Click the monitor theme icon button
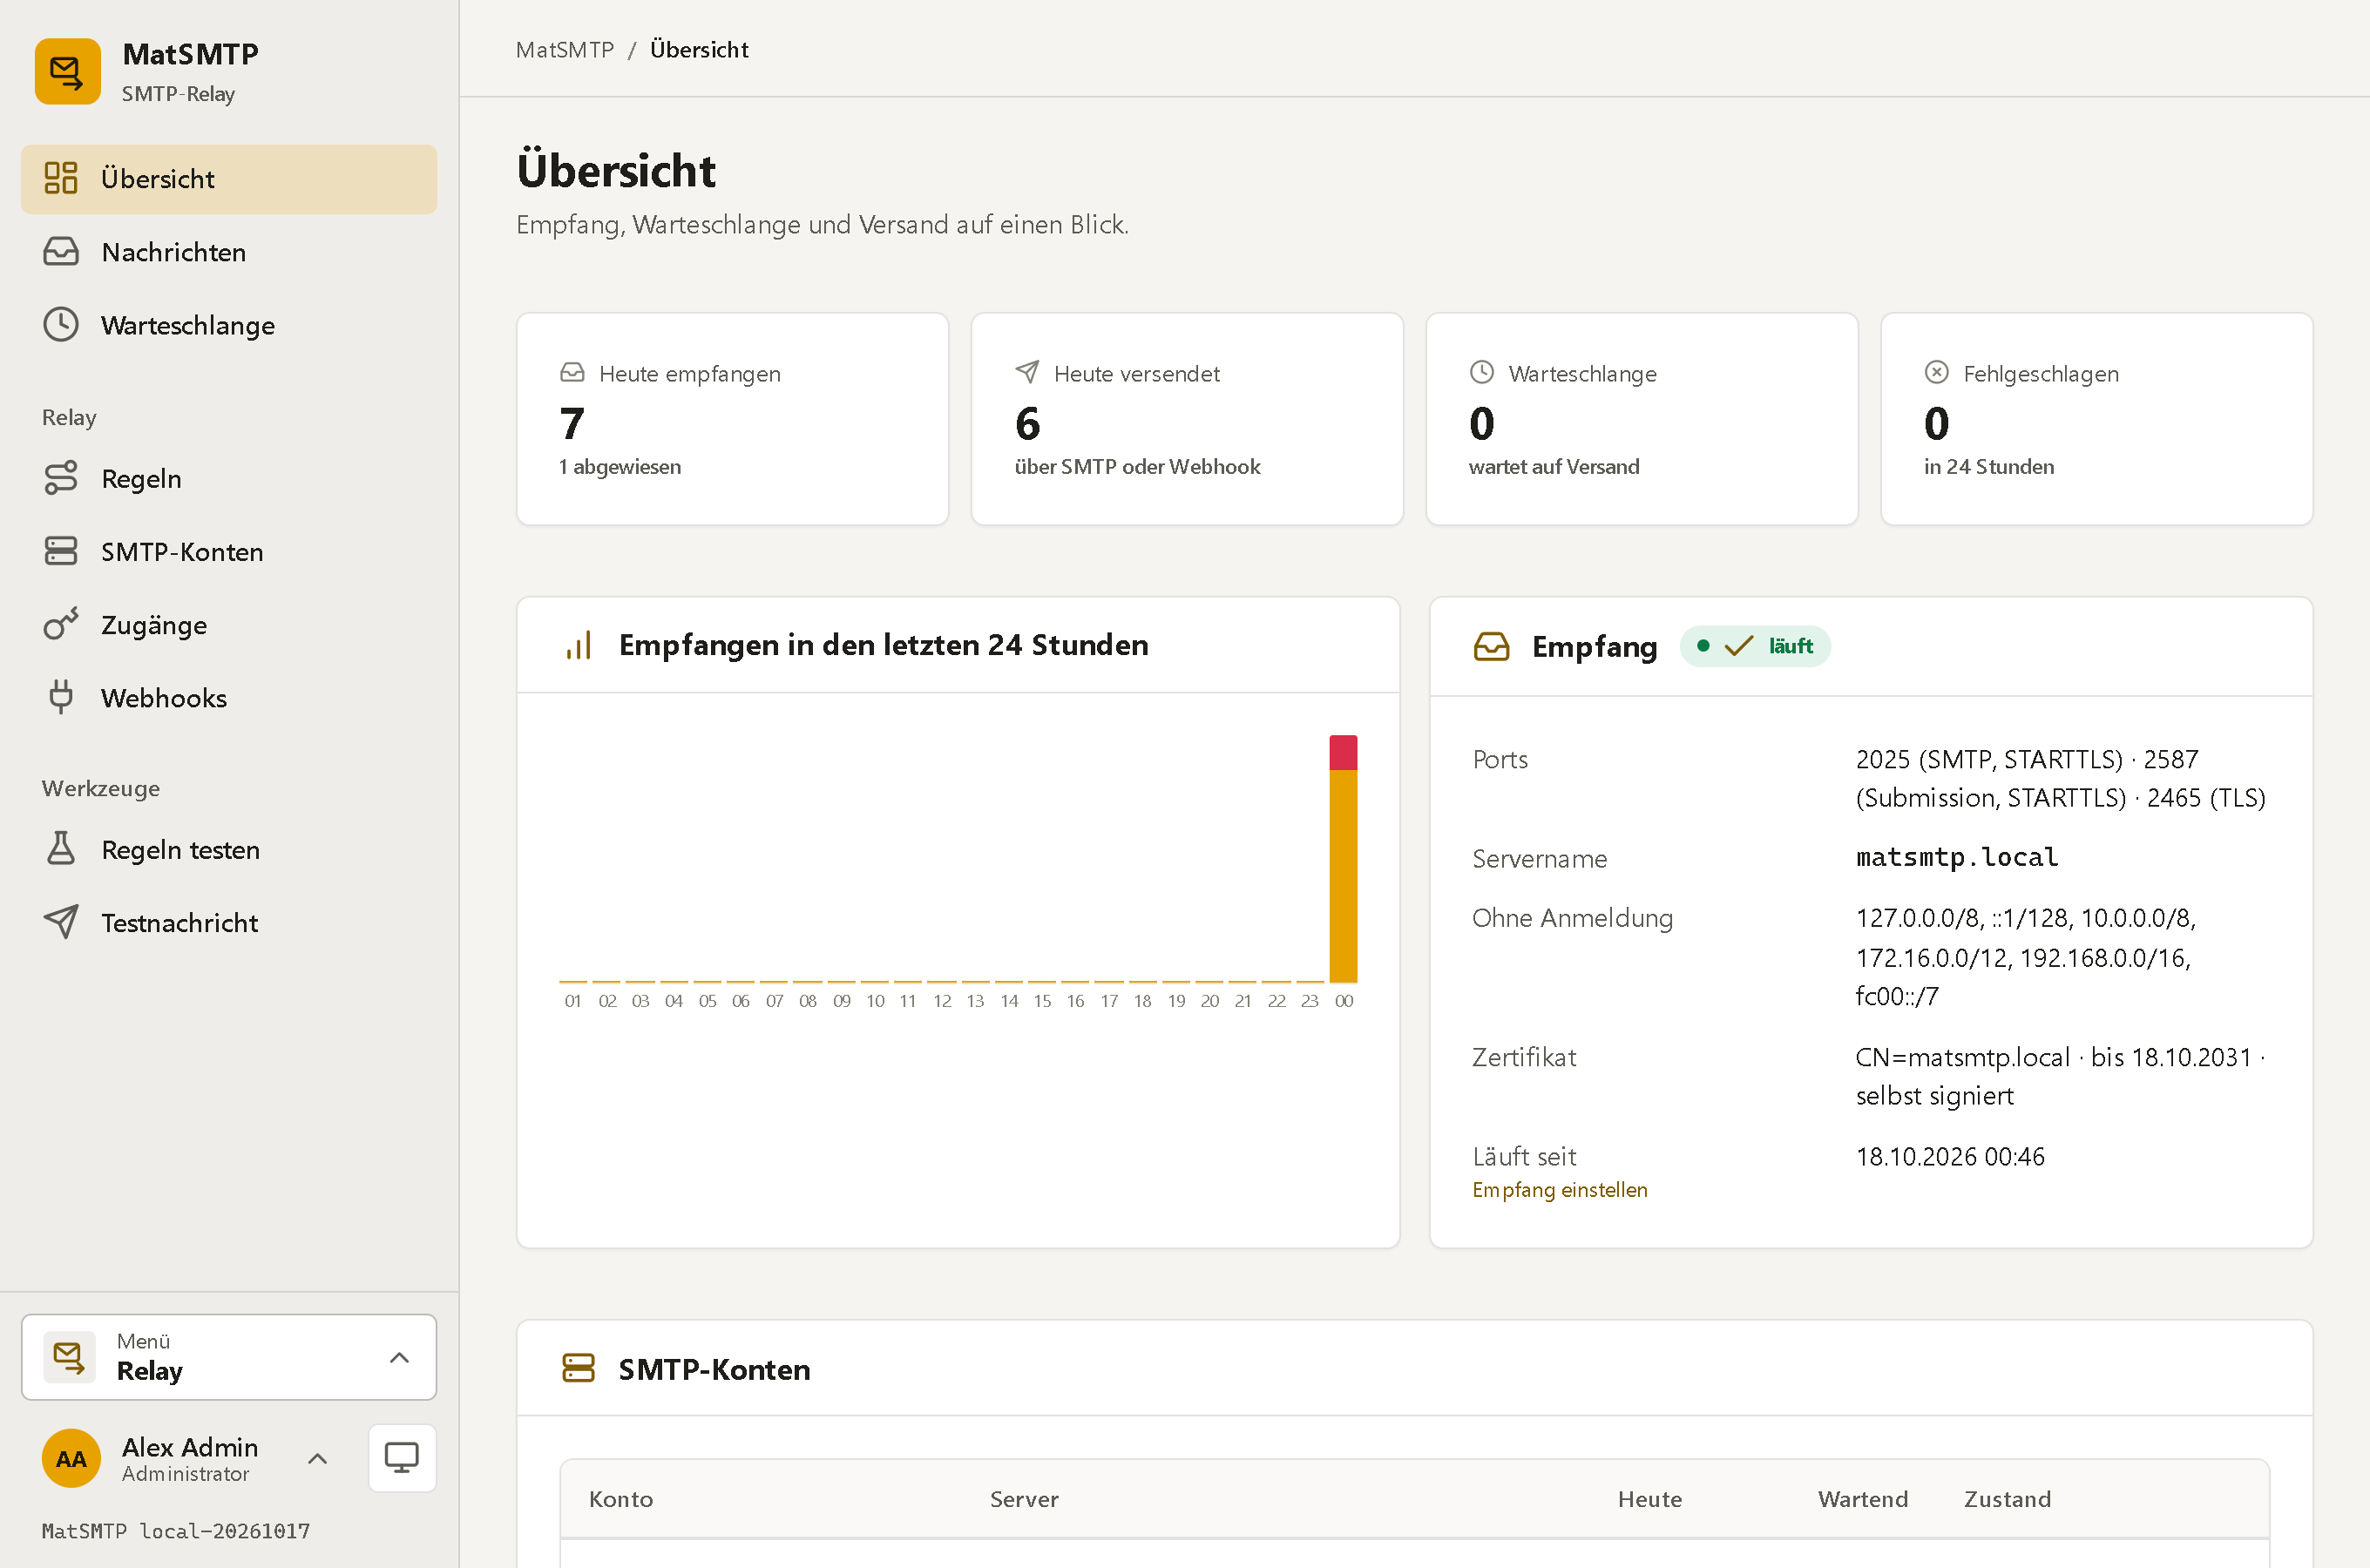Screen dimensions: 2370x1568 pos(402,1458)
